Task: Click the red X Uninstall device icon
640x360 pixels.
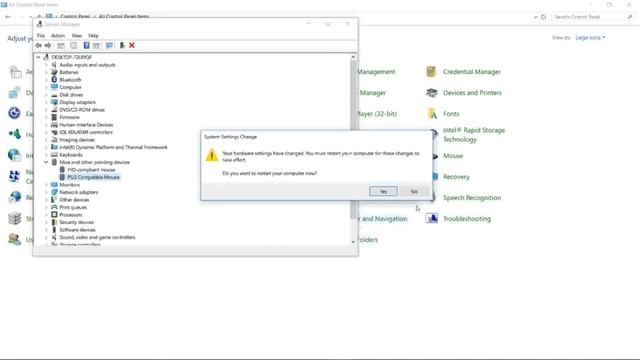Action: [x=132, y=45]
